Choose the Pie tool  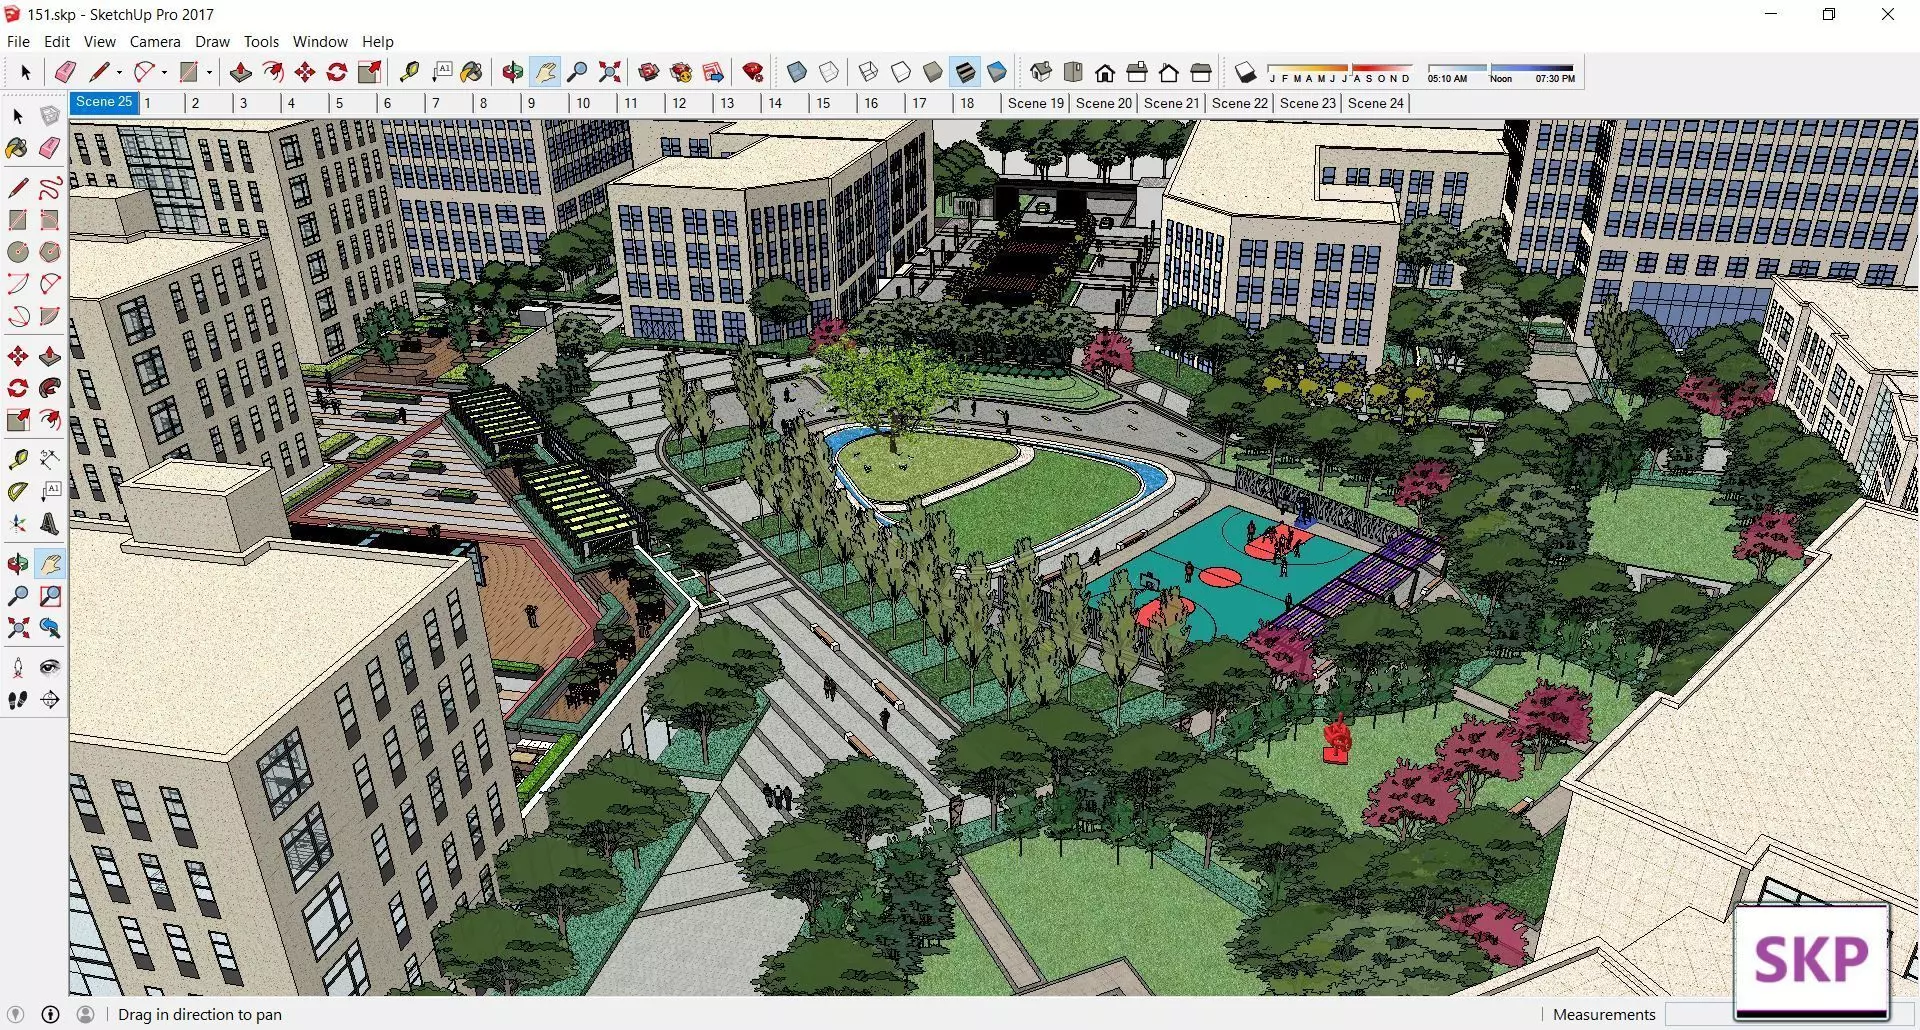pyautogui.click(x=50, y=316)
